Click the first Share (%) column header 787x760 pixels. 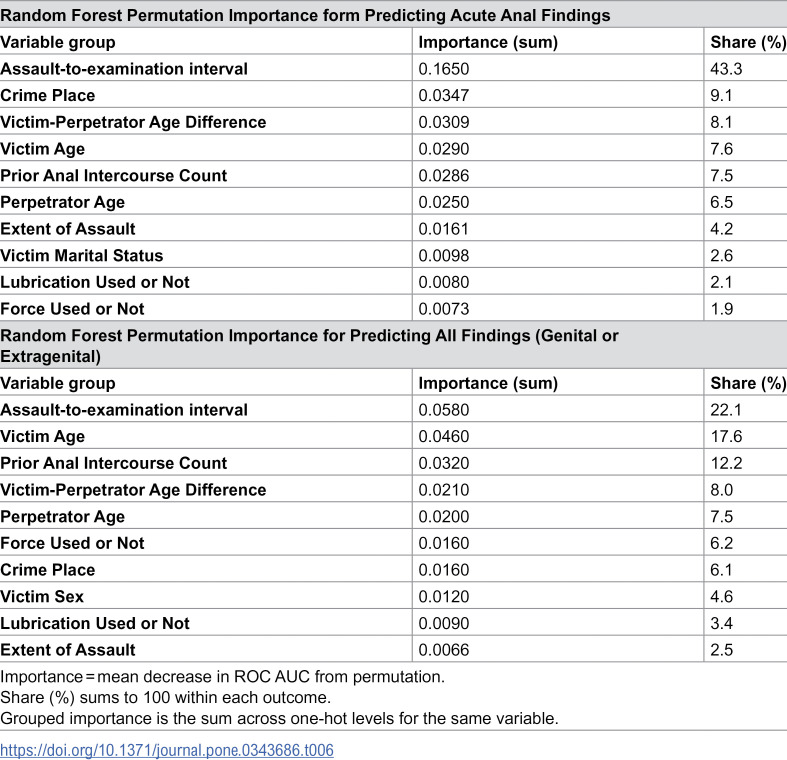pyautogui.click(x=748, y=42)
